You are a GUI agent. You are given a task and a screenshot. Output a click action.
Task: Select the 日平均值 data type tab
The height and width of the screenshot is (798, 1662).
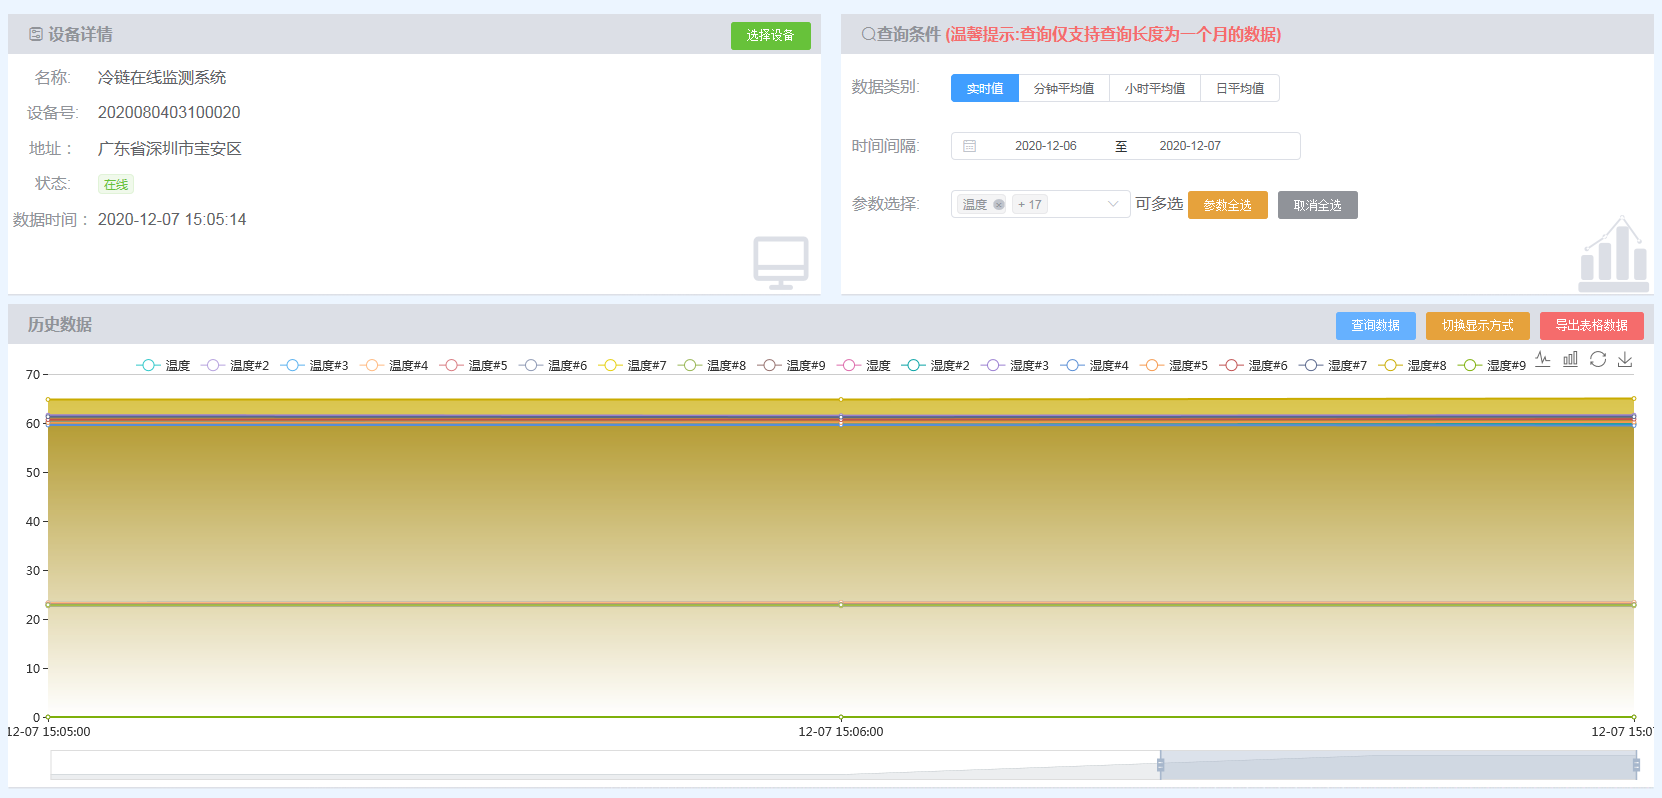coord(1239,89)
